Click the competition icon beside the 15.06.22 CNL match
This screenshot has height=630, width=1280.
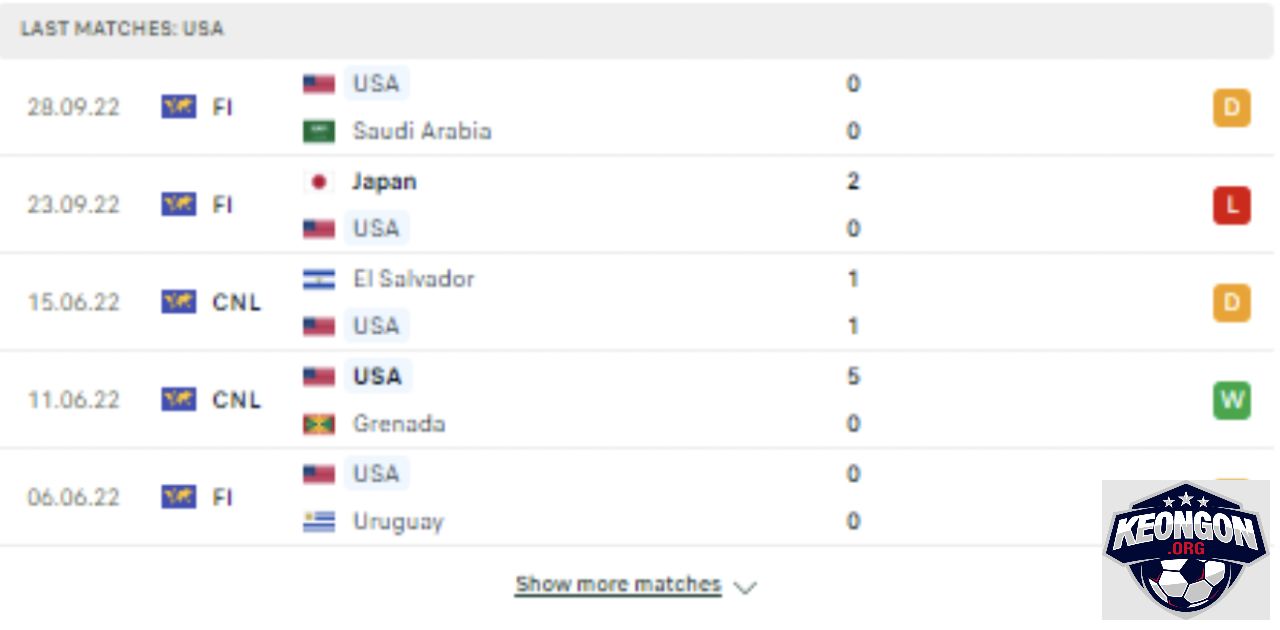(x=179, y=302)
